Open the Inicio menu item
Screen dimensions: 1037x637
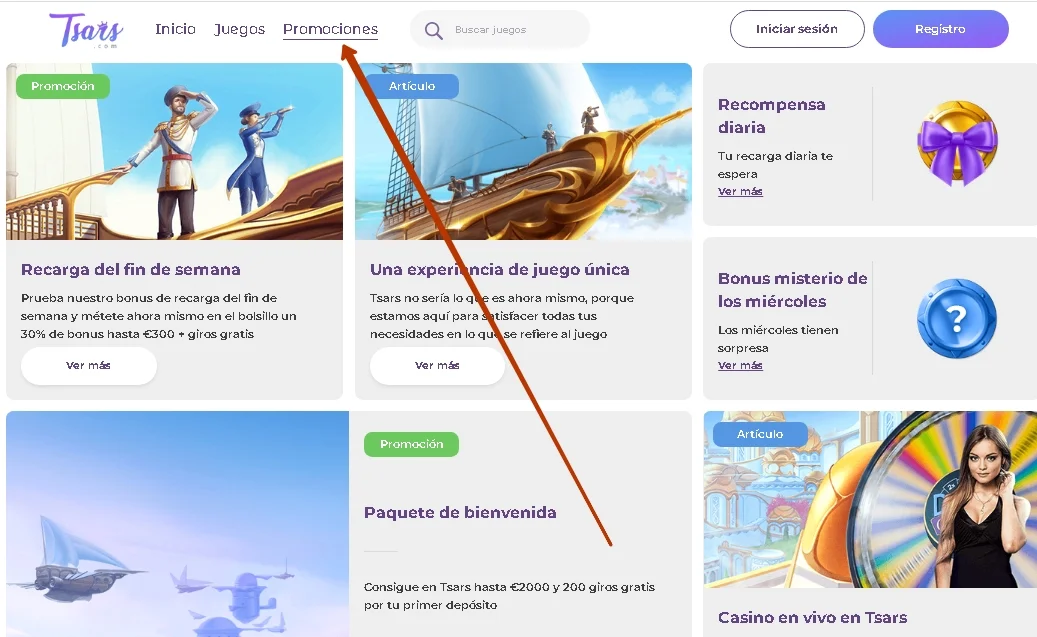tap(175, 29)
